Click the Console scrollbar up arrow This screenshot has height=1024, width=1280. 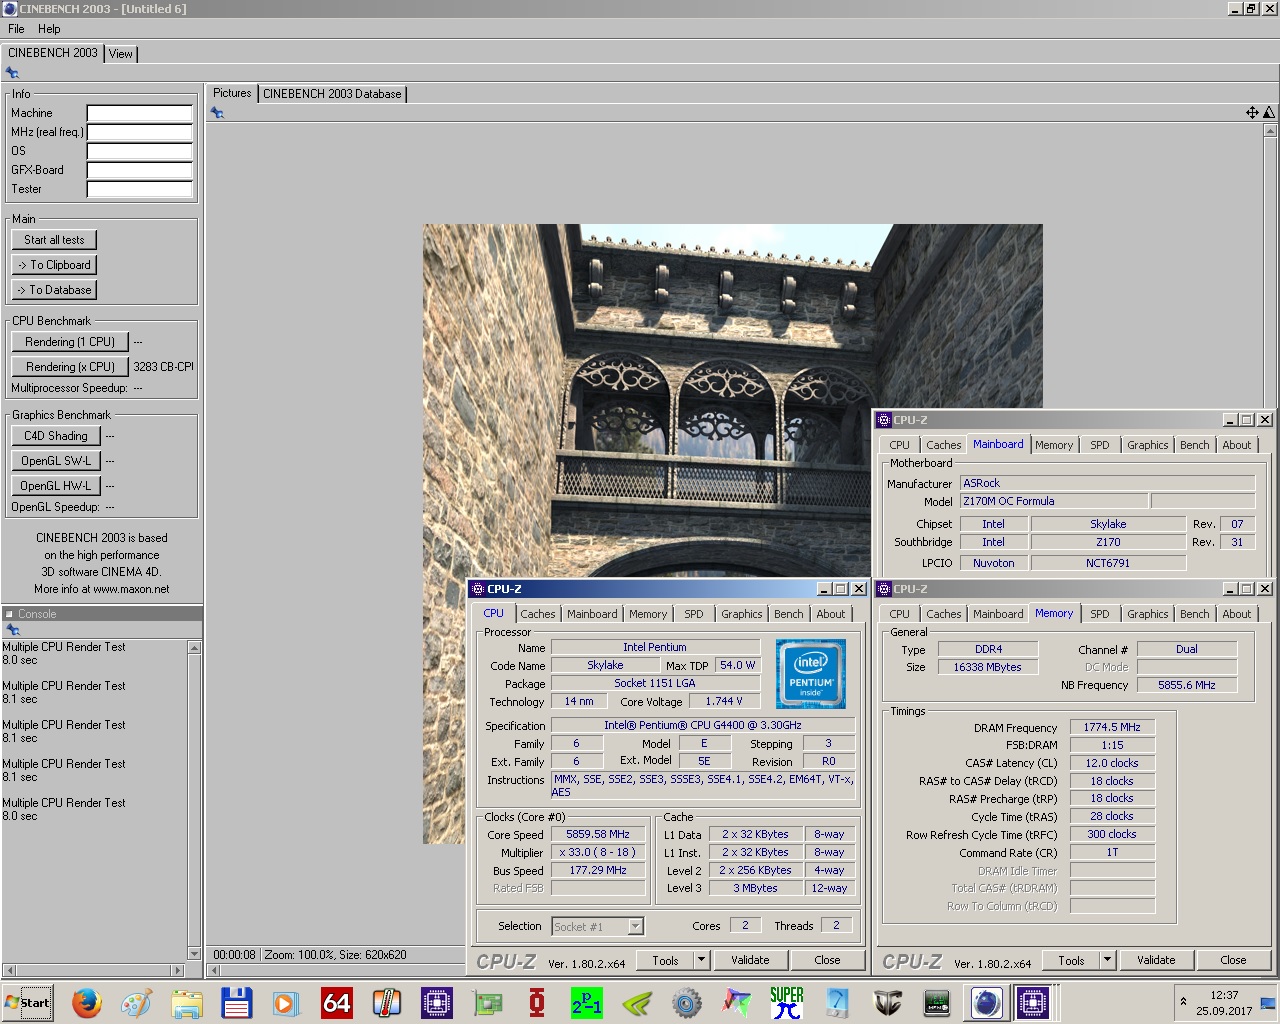pyautogui.click(x=194, y=648)
